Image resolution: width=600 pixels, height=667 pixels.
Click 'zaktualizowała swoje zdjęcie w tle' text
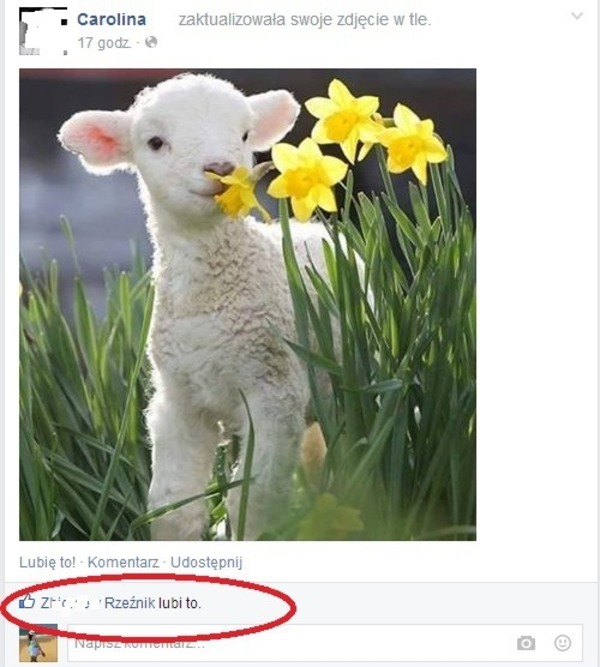305,20
